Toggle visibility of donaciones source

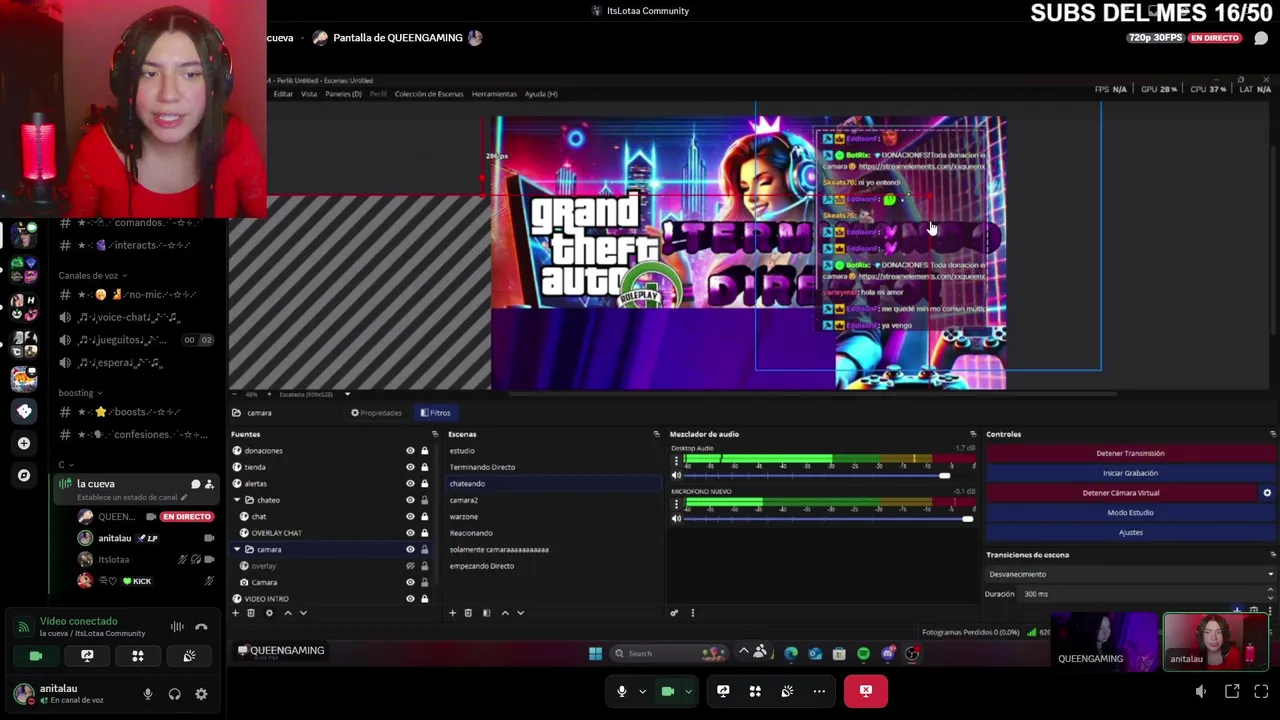[410, 451]
